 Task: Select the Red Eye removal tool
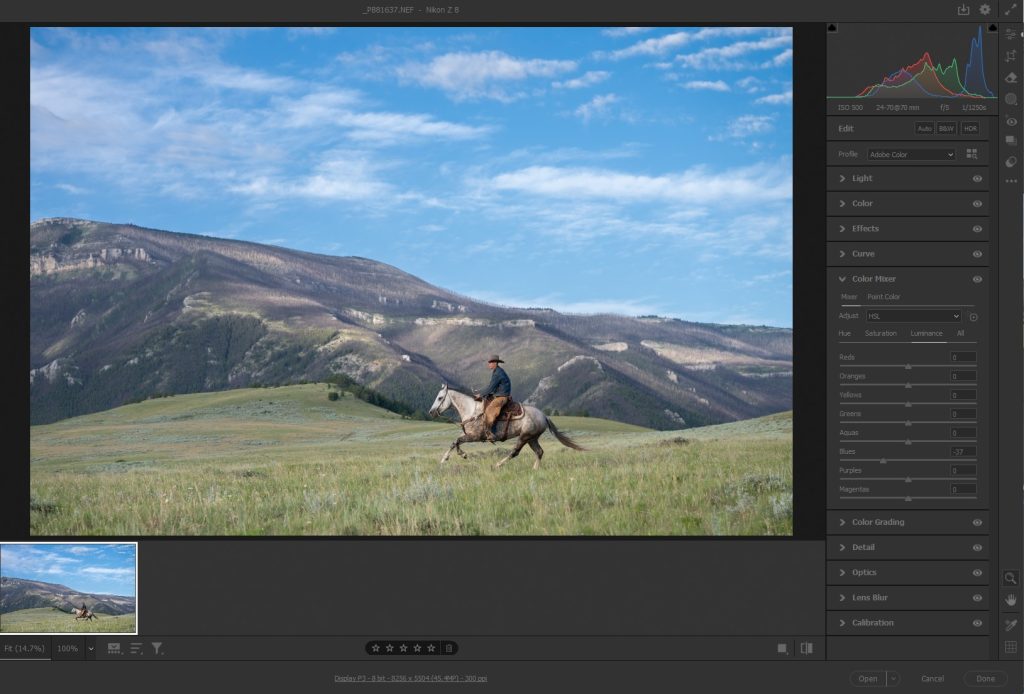pos(1011,121)
